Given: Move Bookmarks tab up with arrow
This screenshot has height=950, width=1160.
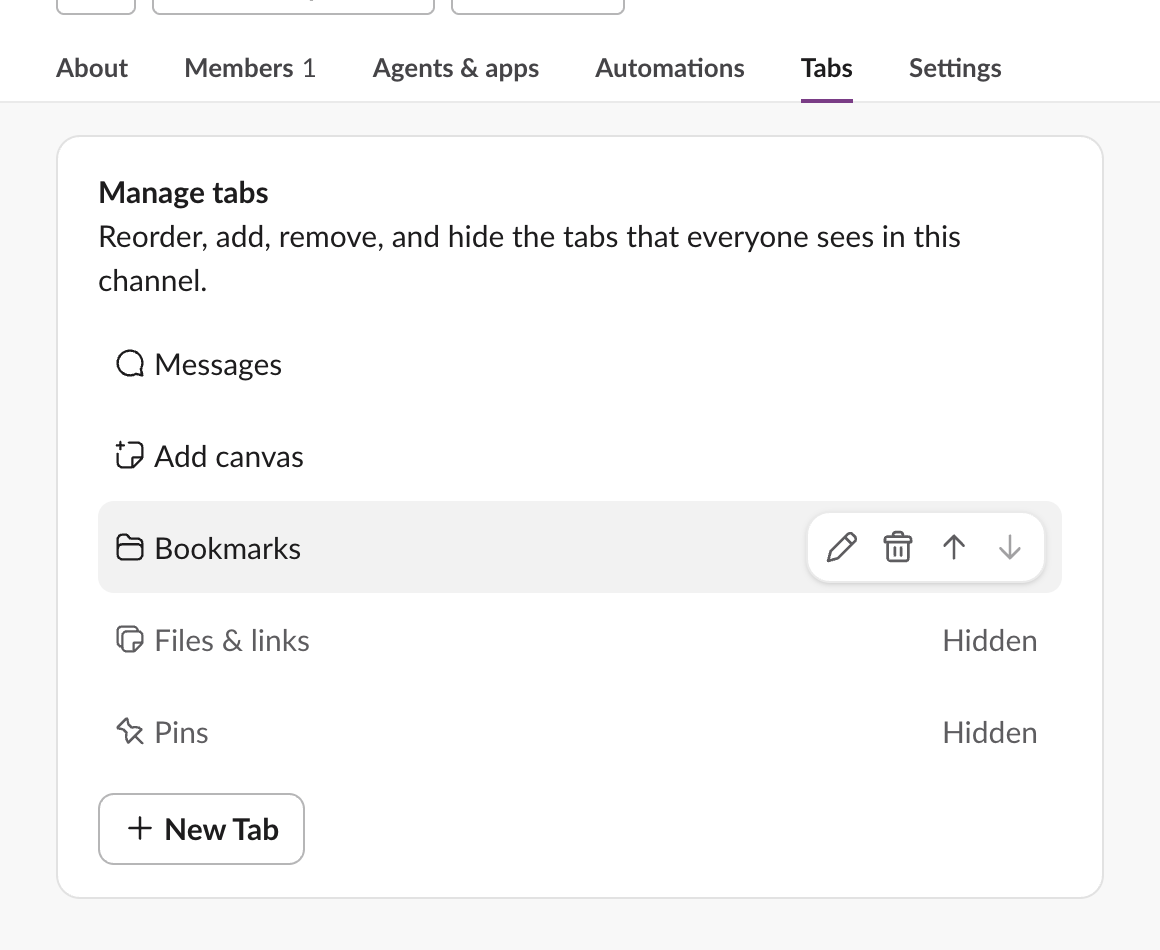Looking at the screenshot, I should (954, 548).
